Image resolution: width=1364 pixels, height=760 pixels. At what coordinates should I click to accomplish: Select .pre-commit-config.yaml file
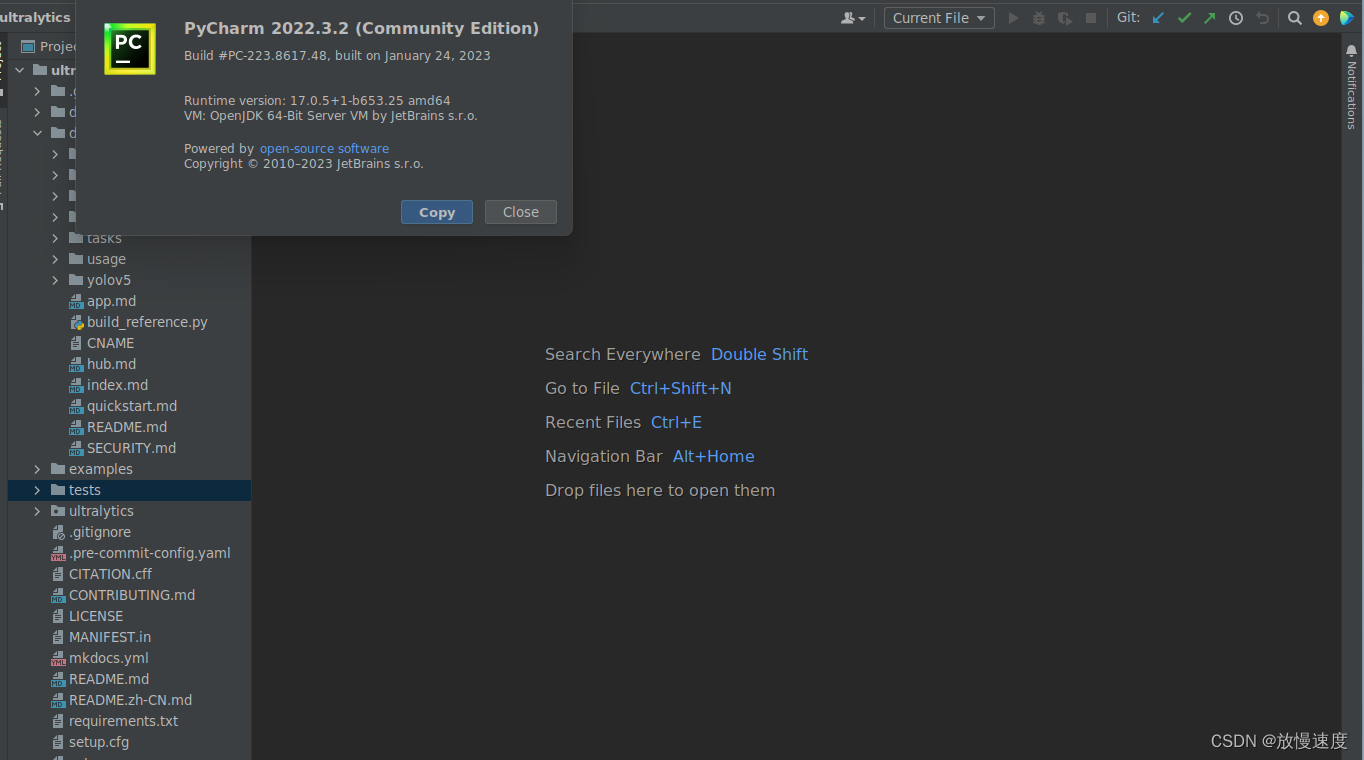click(x=149, y=553)
